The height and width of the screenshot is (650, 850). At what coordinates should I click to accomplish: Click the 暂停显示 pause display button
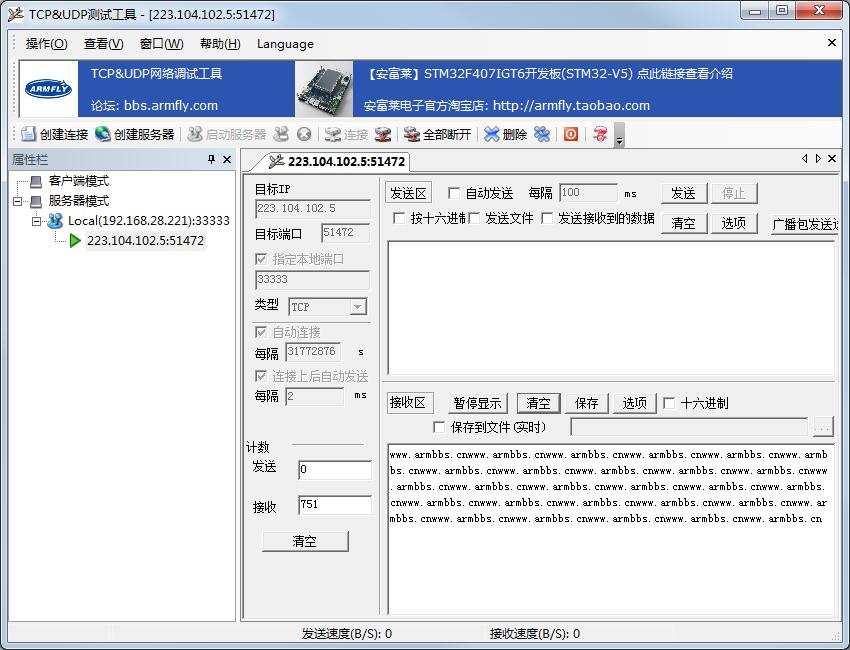click(x=476, y=403)
